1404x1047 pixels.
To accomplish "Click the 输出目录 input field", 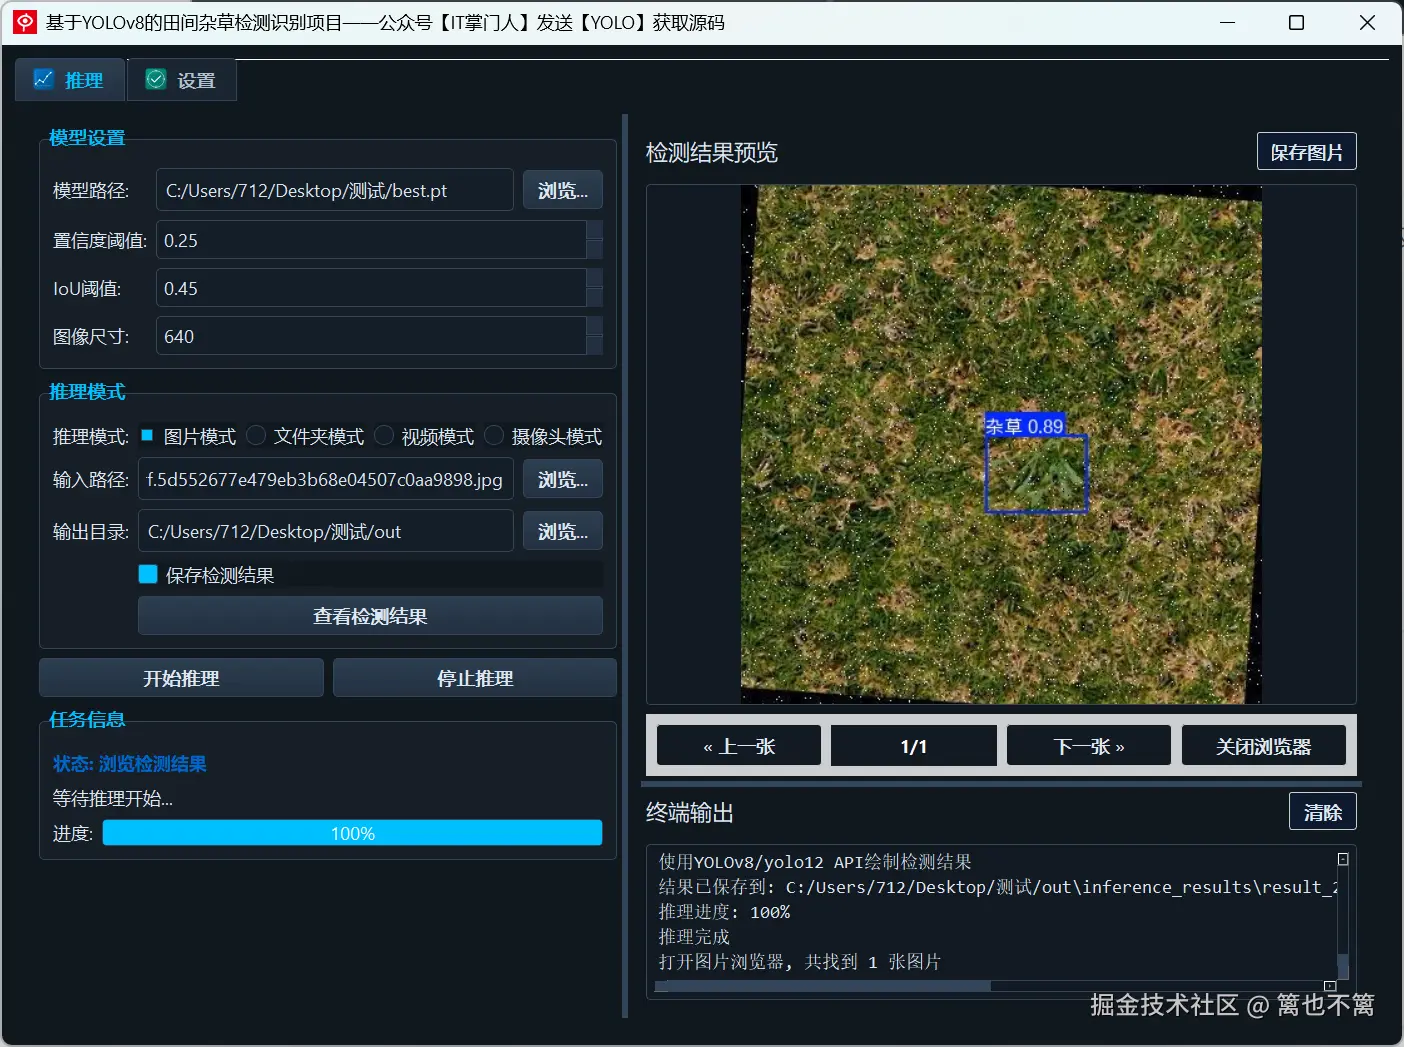I will coord(326,531).
